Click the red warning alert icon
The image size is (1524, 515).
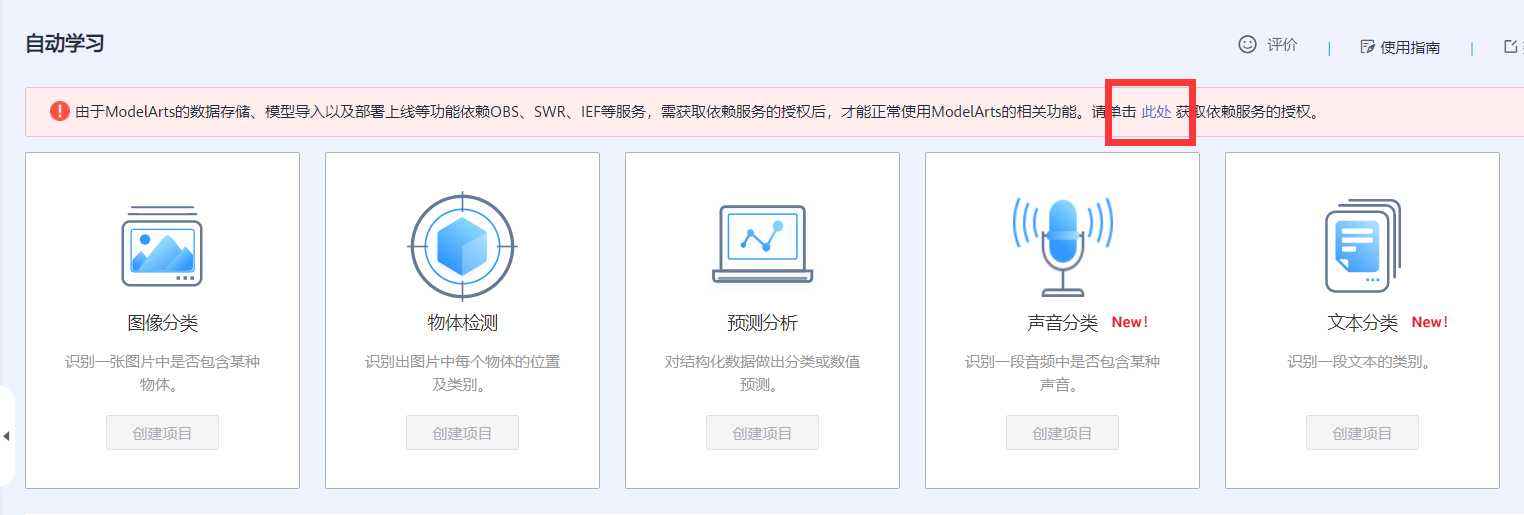pos(60,111)
